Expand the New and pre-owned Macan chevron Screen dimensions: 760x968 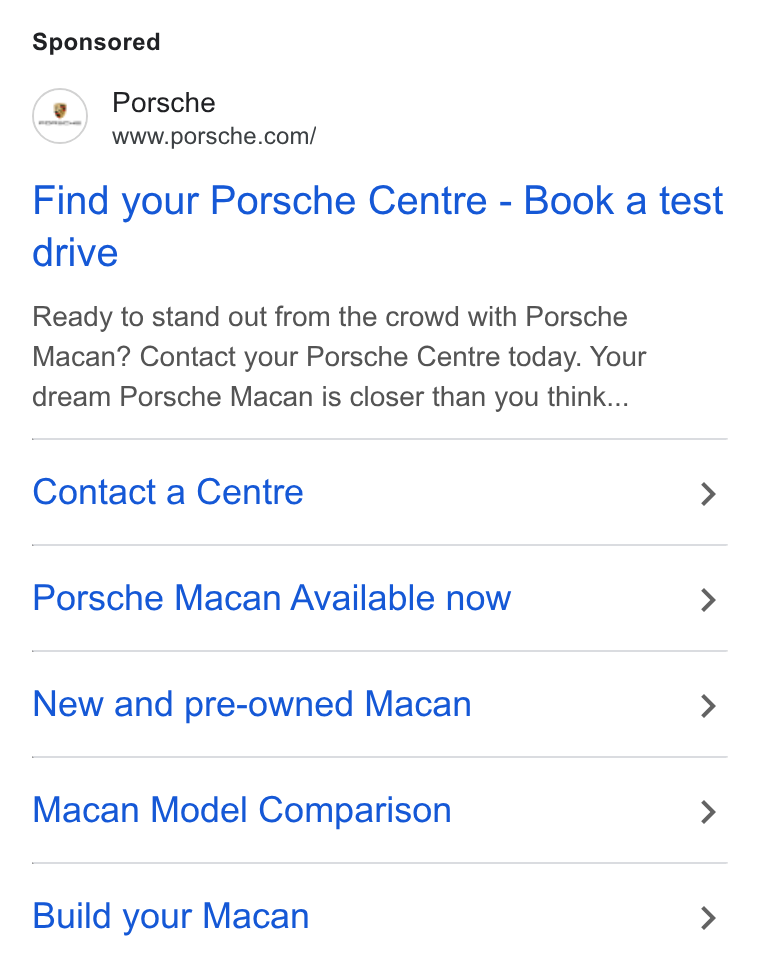click(708, 706)
